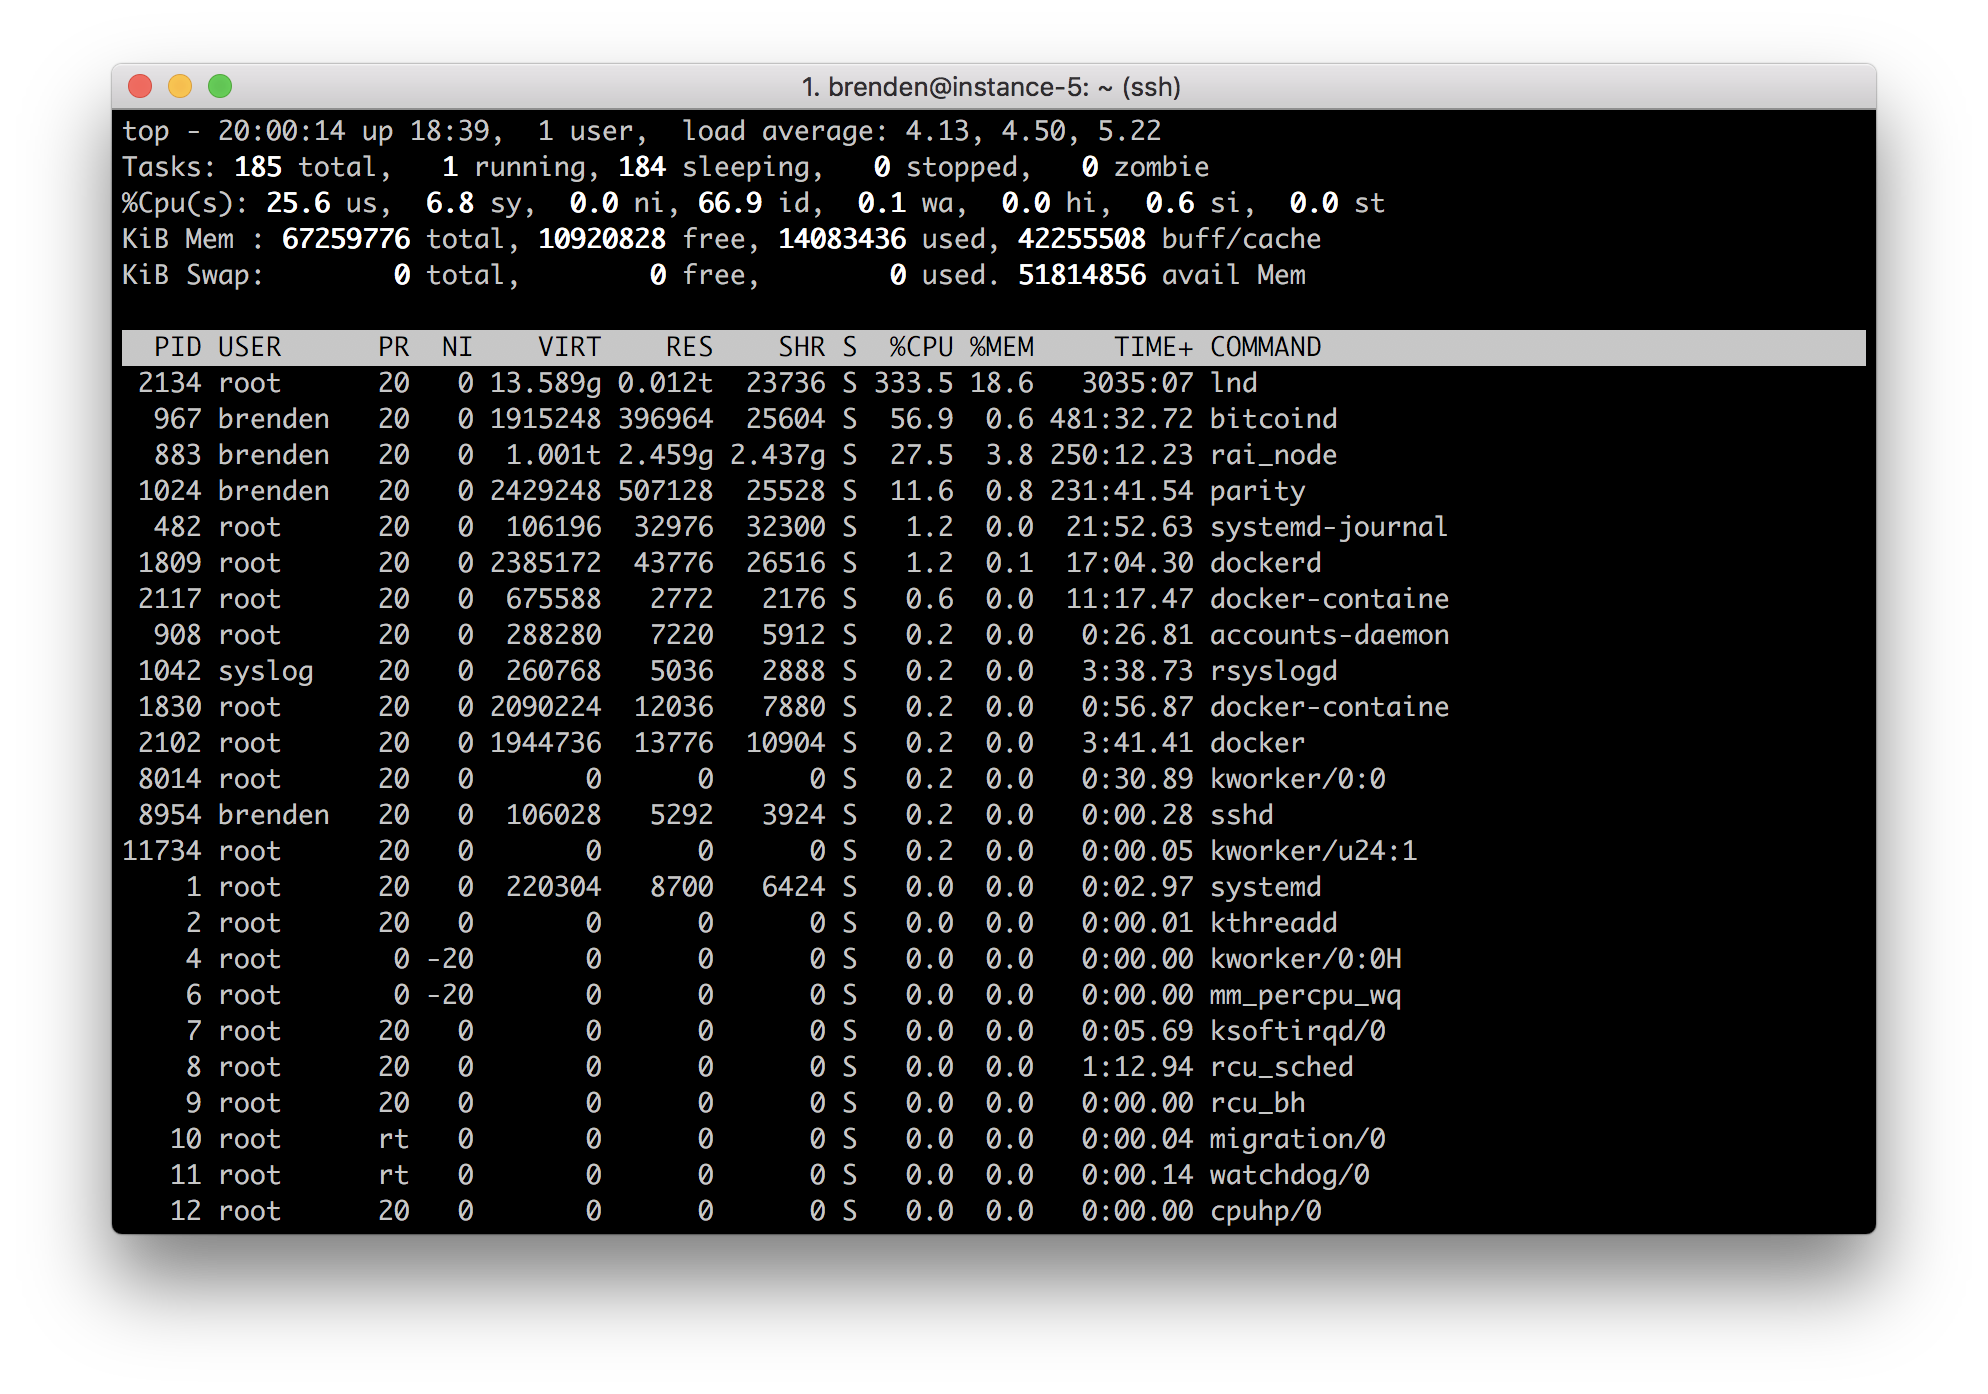Screen dimensions: 1988x1394
Task: Click the VIRT column header
Action: coord(569,347)
